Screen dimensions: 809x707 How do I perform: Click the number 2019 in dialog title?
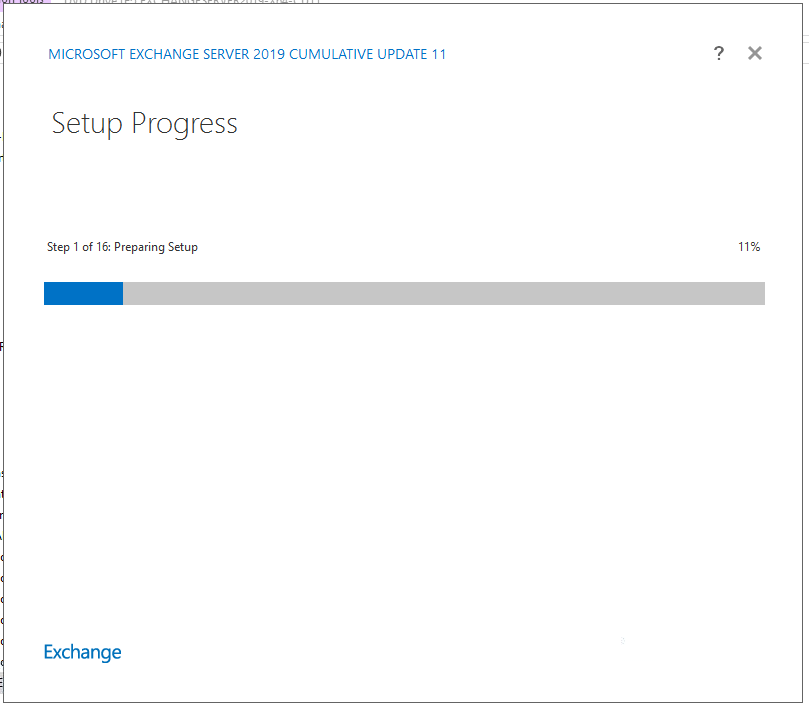click(x=269, y=55)
